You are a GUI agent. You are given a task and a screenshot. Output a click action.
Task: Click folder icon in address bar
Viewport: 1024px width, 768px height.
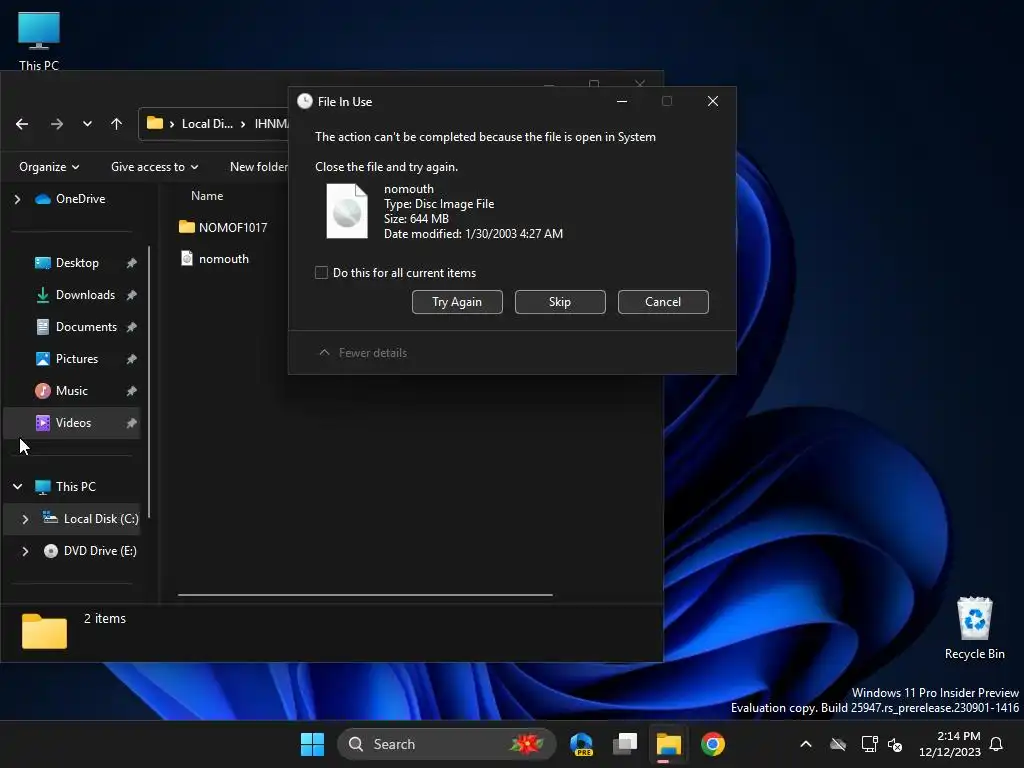(155, 123)
